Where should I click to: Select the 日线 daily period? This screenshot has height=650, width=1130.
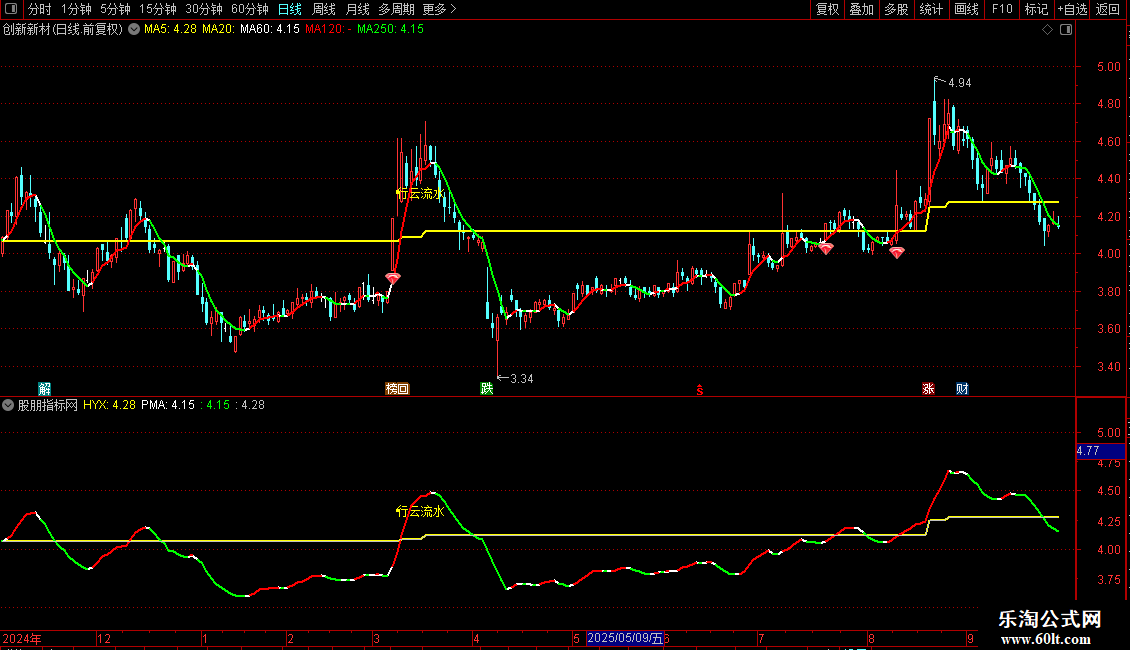[x=290, y=9]
